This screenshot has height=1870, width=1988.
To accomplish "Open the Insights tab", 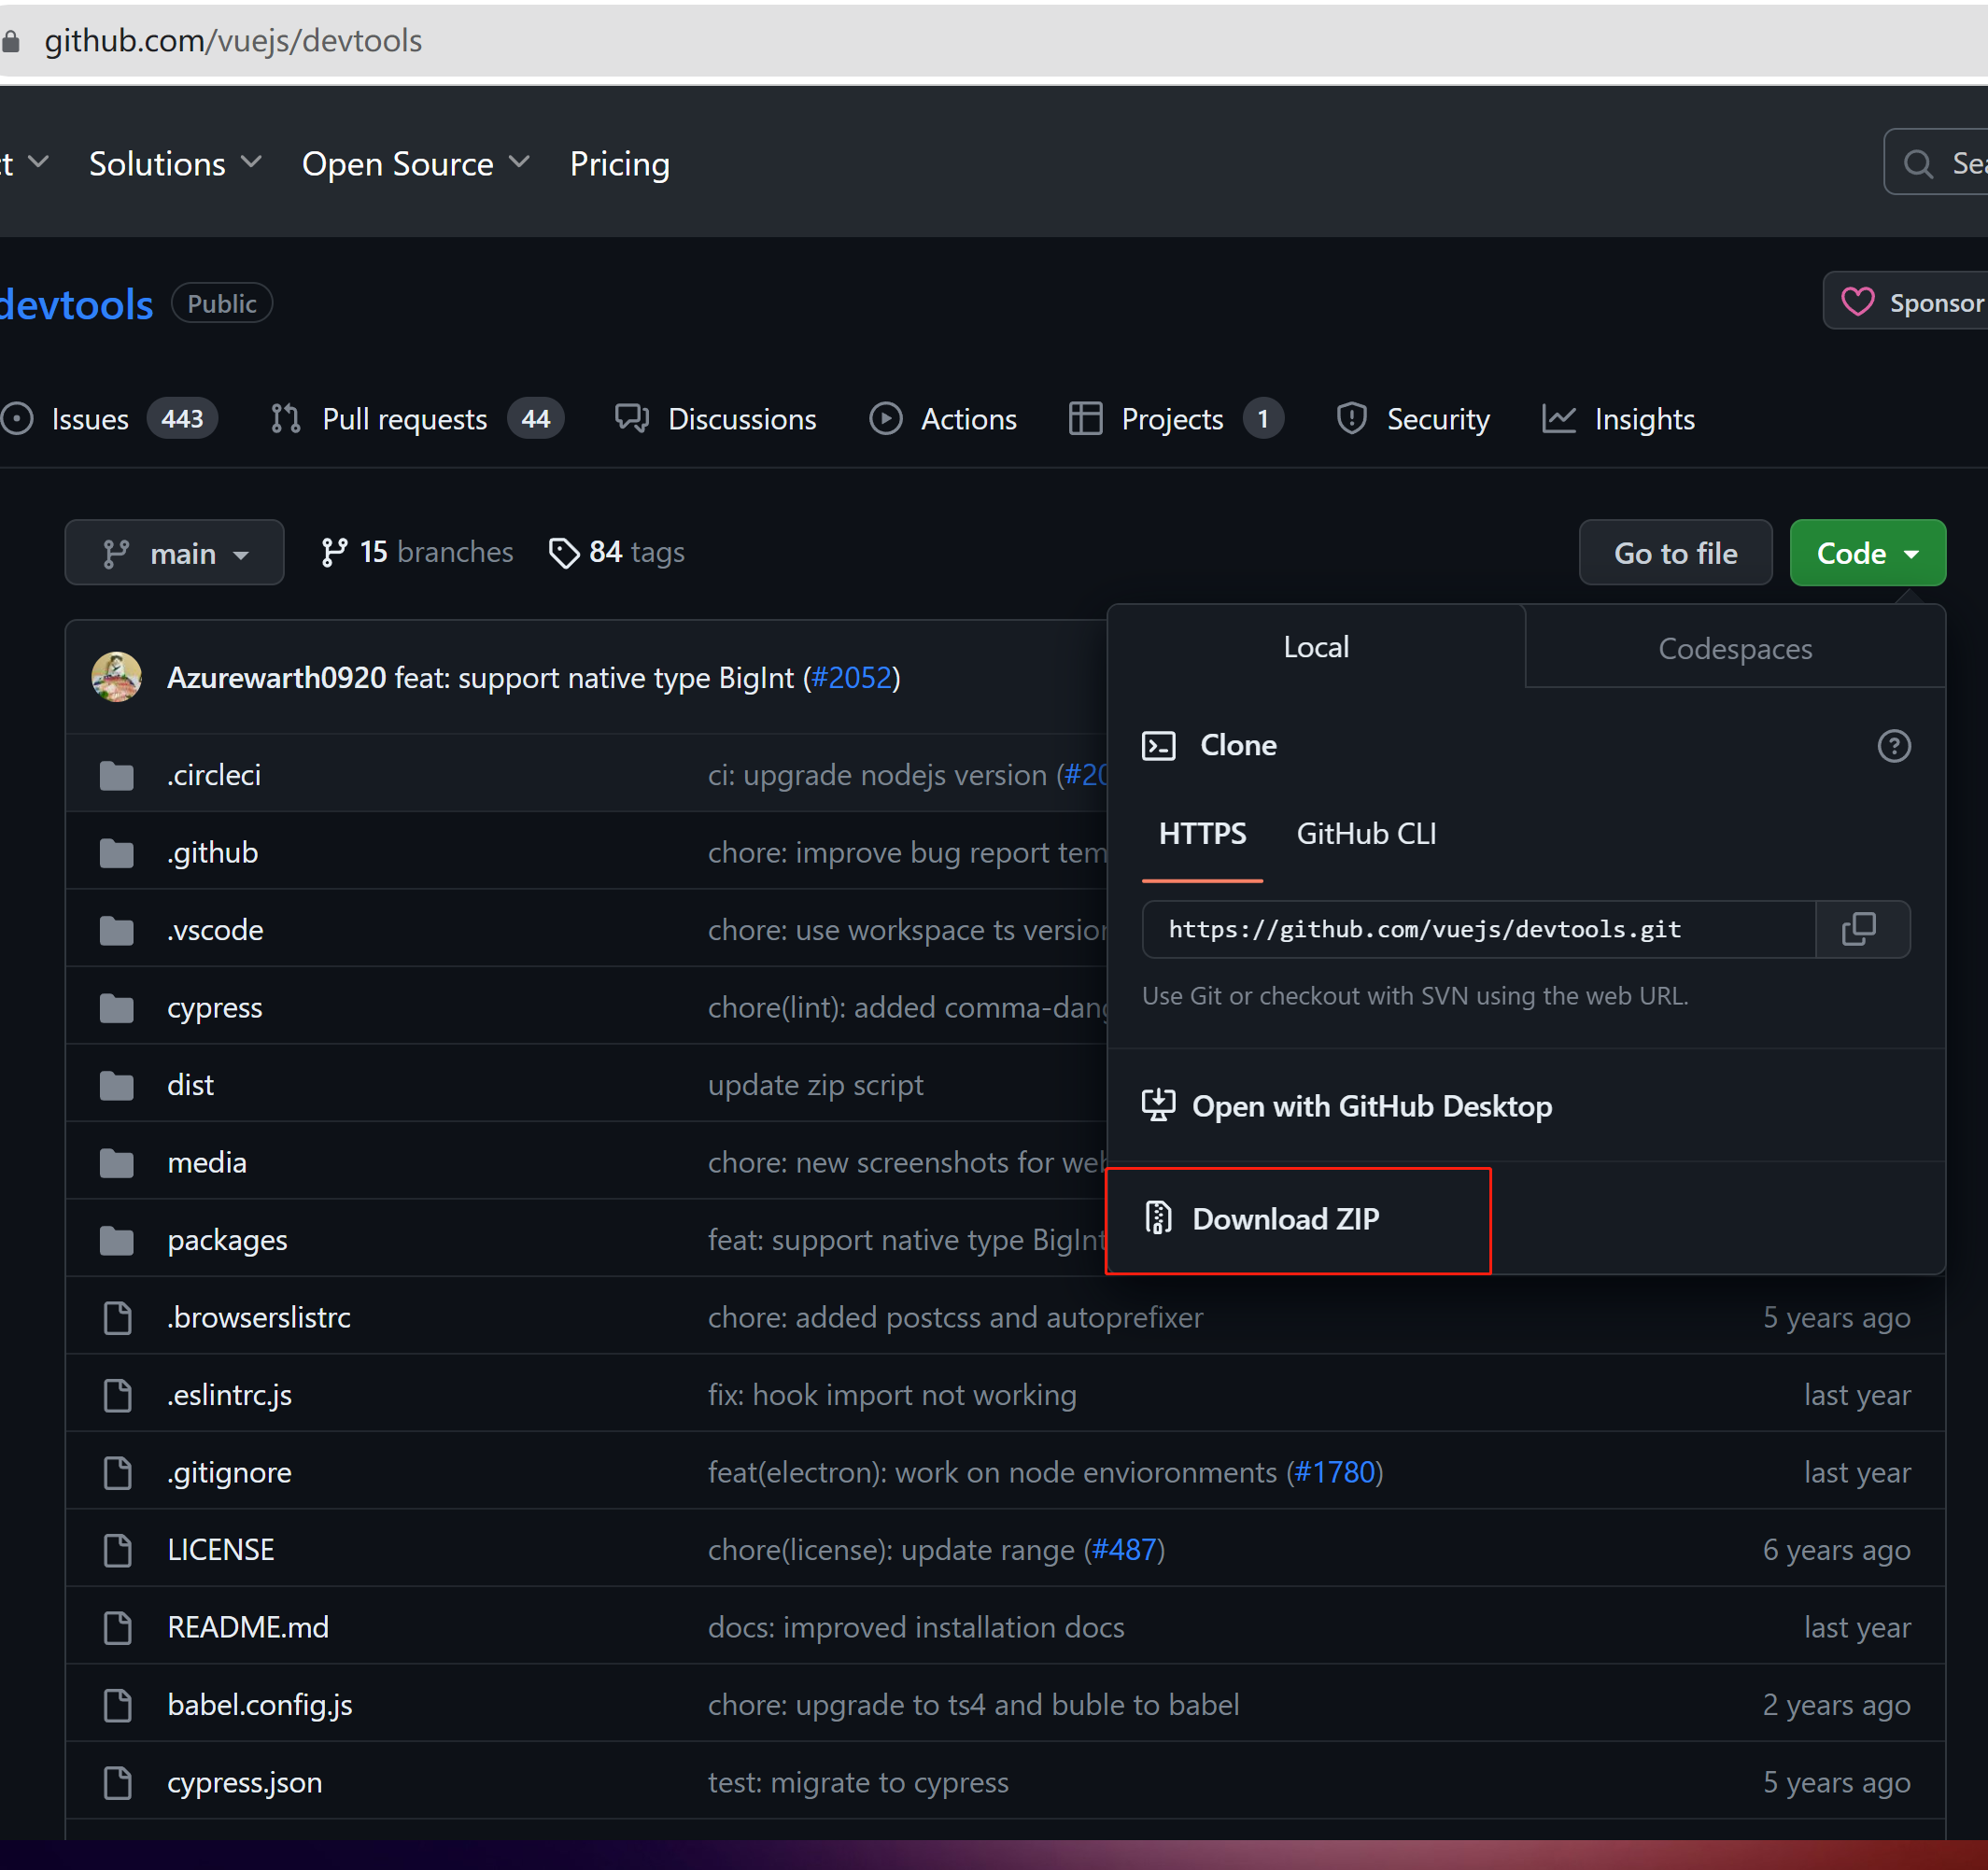I will [x=1618, y=419].
